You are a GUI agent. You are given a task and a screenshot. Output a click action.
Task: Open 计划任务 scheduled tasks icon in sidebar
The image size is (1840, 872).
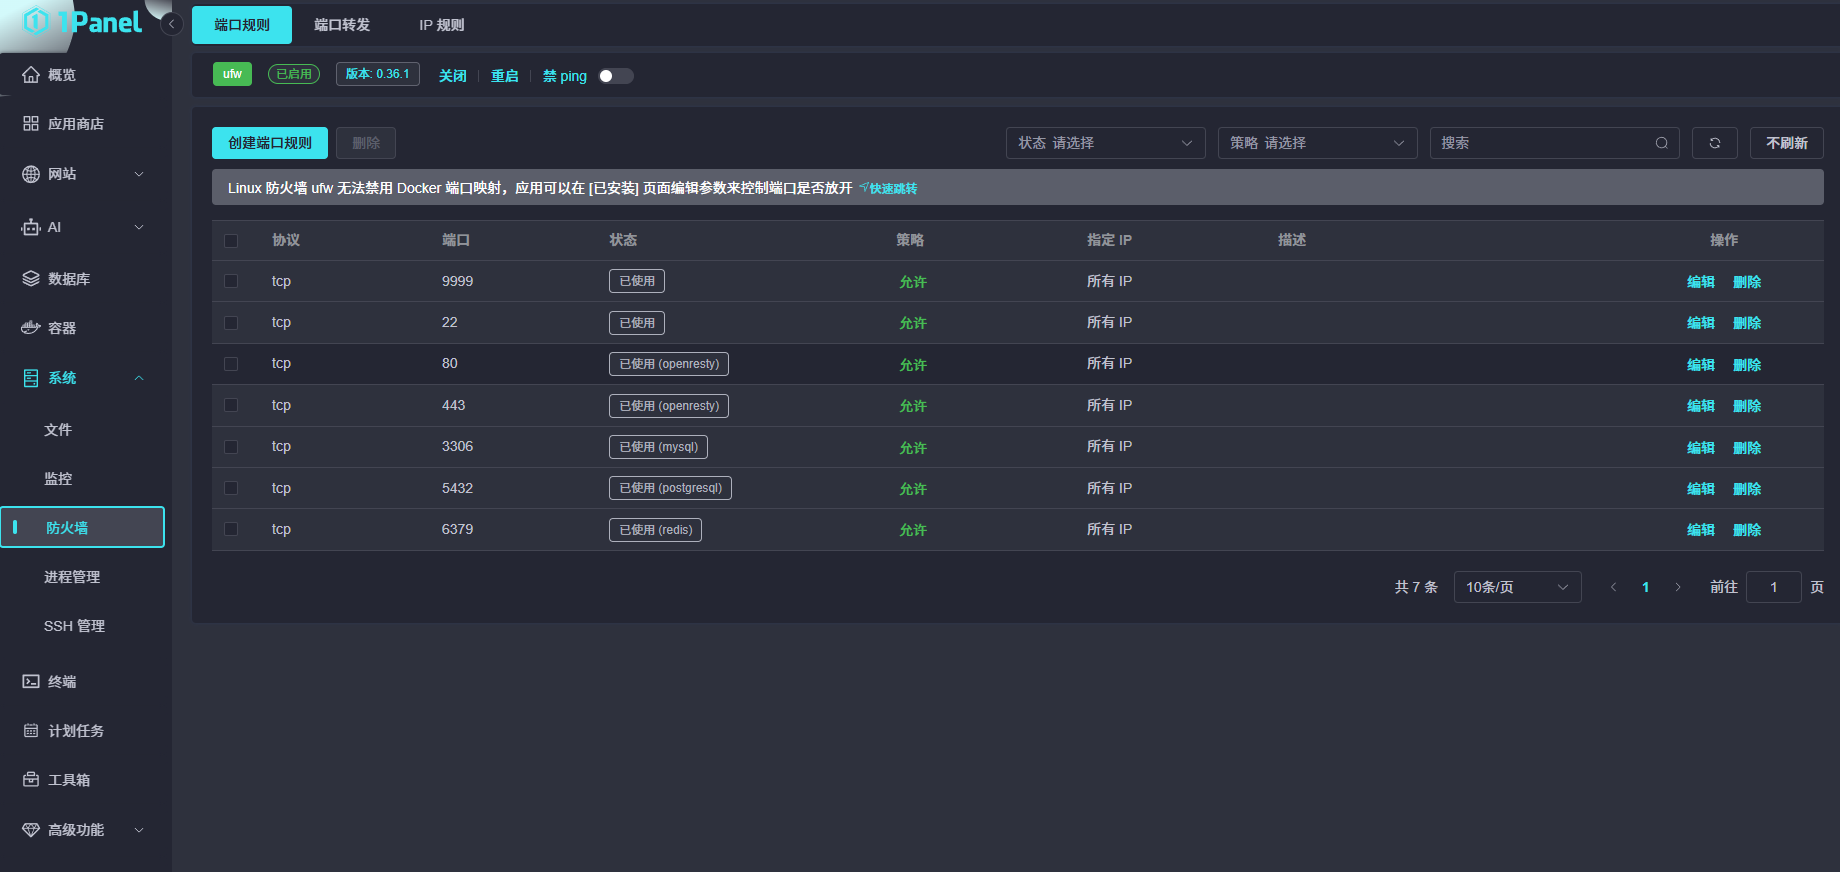(31, 731)
